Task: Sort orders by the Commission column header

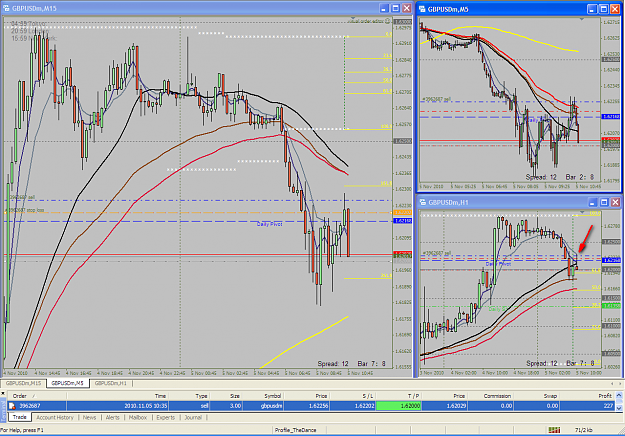Action: coord(491,396)
